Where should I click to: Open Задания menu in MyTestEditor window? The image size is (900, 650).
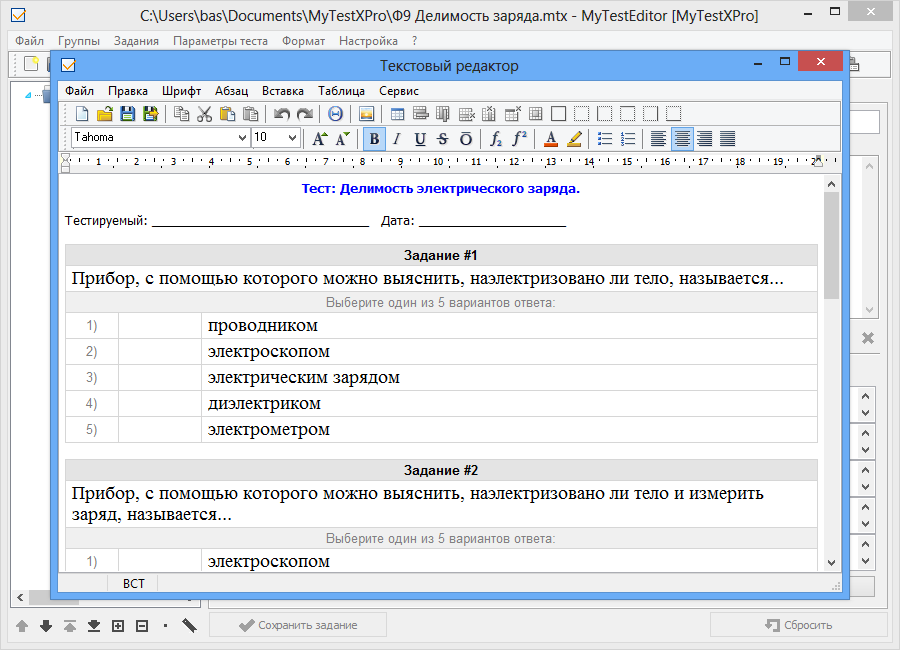pyautogui.click(x=136, y=41)
